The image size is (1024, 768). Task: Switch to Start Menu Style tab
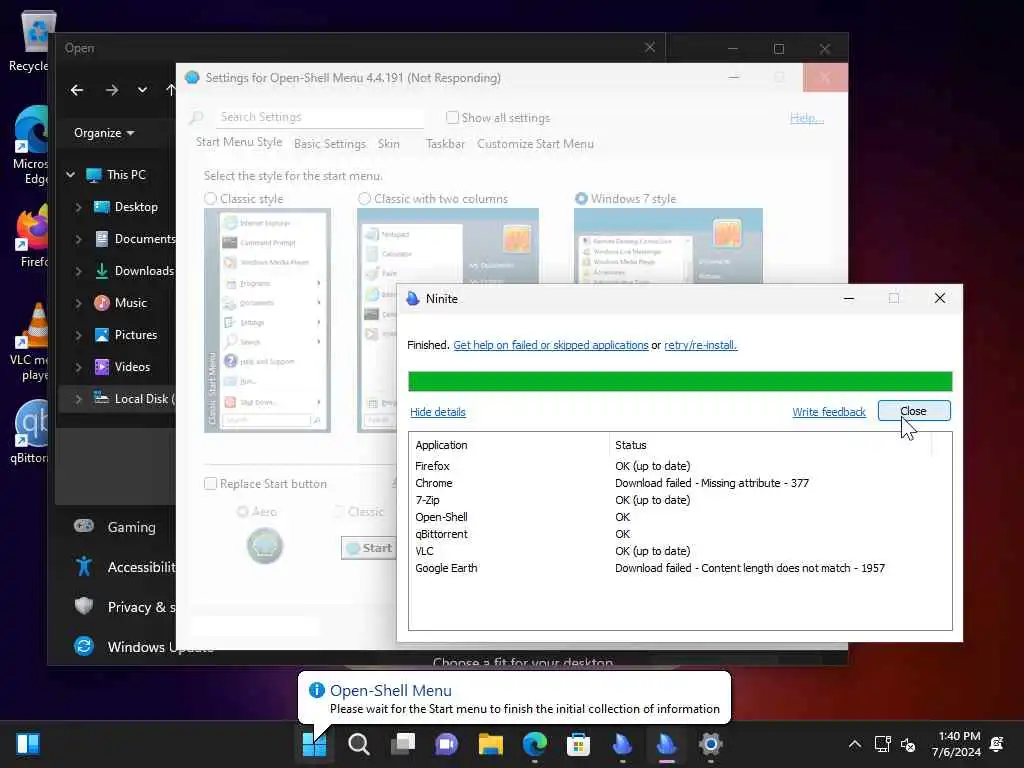click(239, 142)
